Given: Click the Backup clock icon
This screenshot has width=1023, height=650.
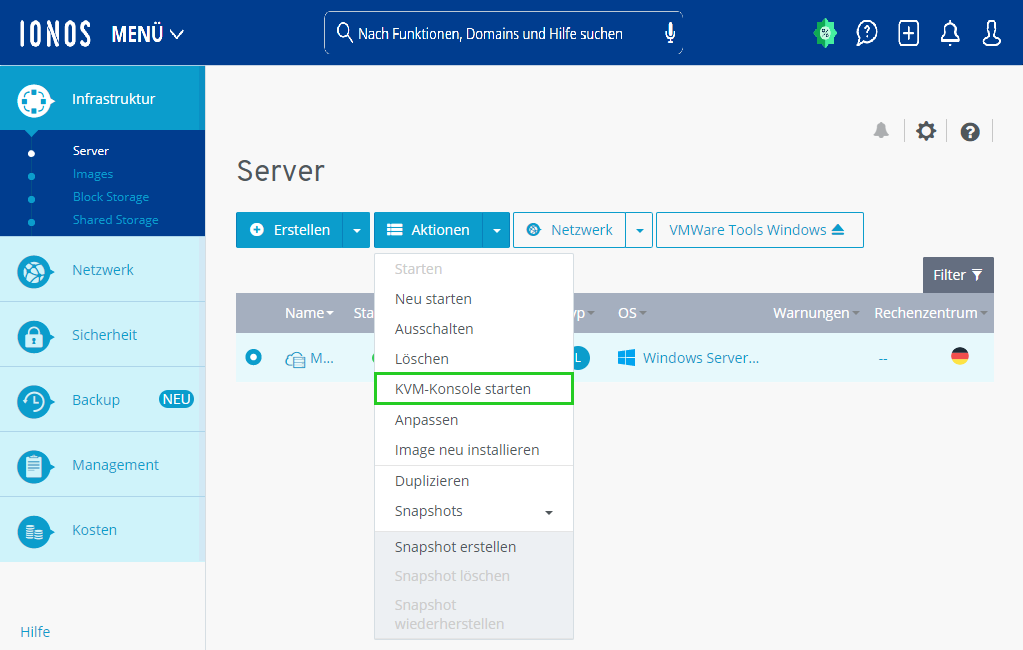Looking at the screenshot, I should click(34, 402).
